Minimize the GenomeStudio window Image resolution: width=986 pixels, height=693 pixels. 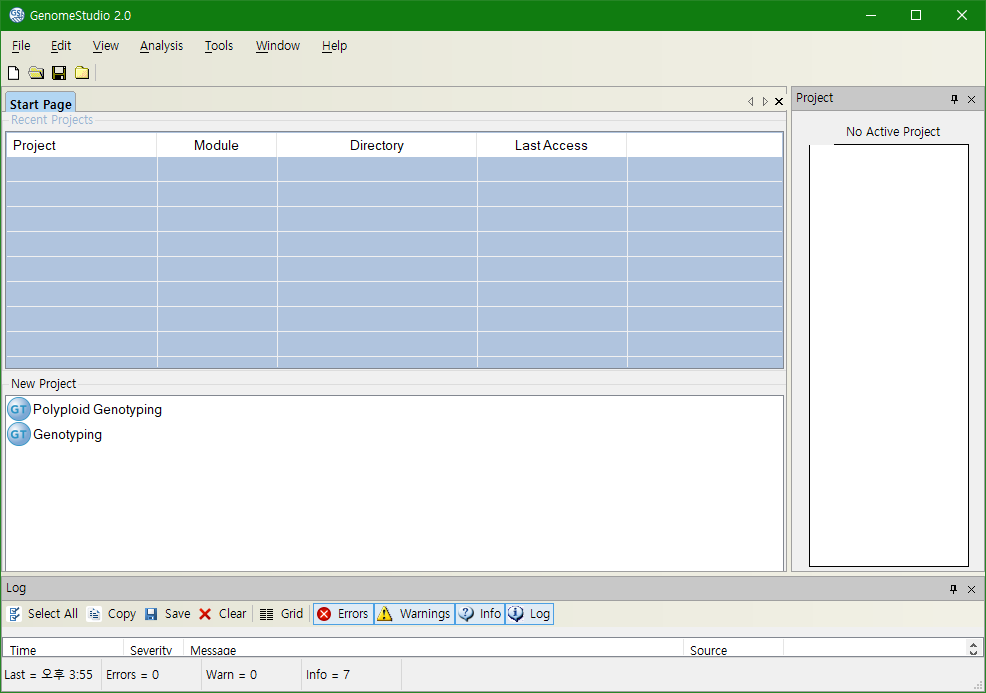(870, 15)
